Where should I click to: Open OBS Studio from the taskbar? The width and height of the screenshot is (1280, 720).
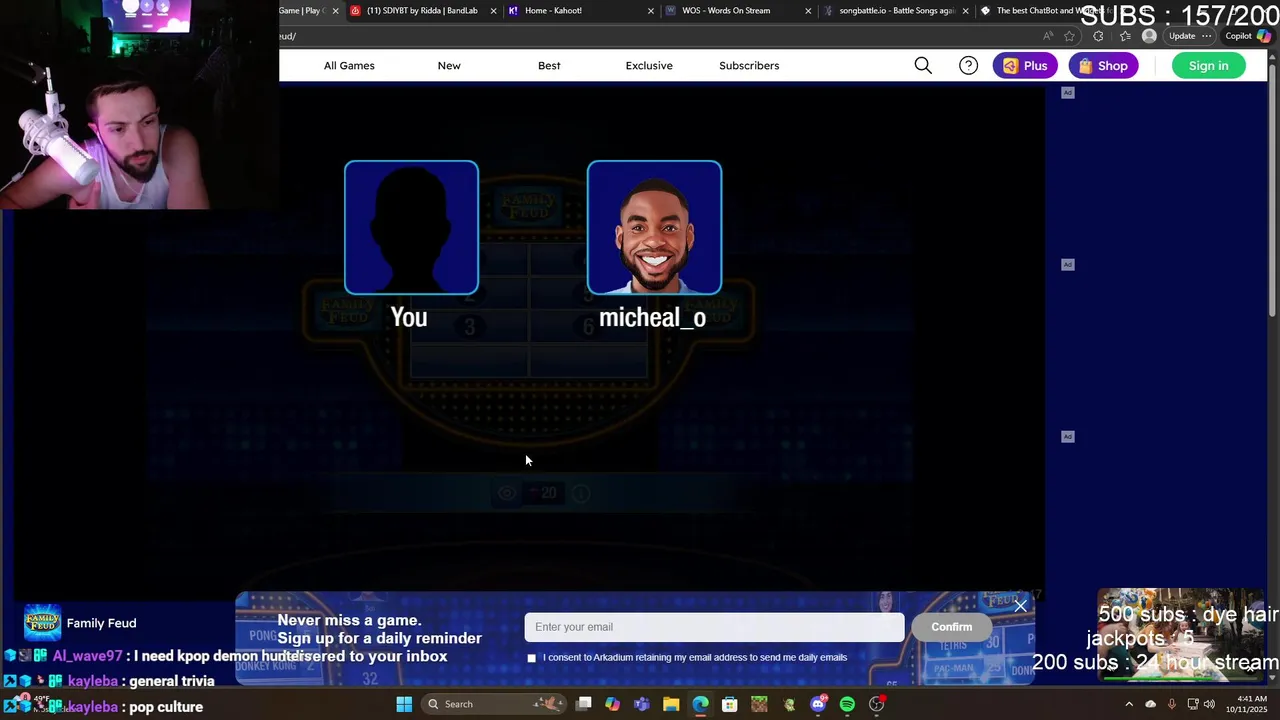(x=877, y=704)
